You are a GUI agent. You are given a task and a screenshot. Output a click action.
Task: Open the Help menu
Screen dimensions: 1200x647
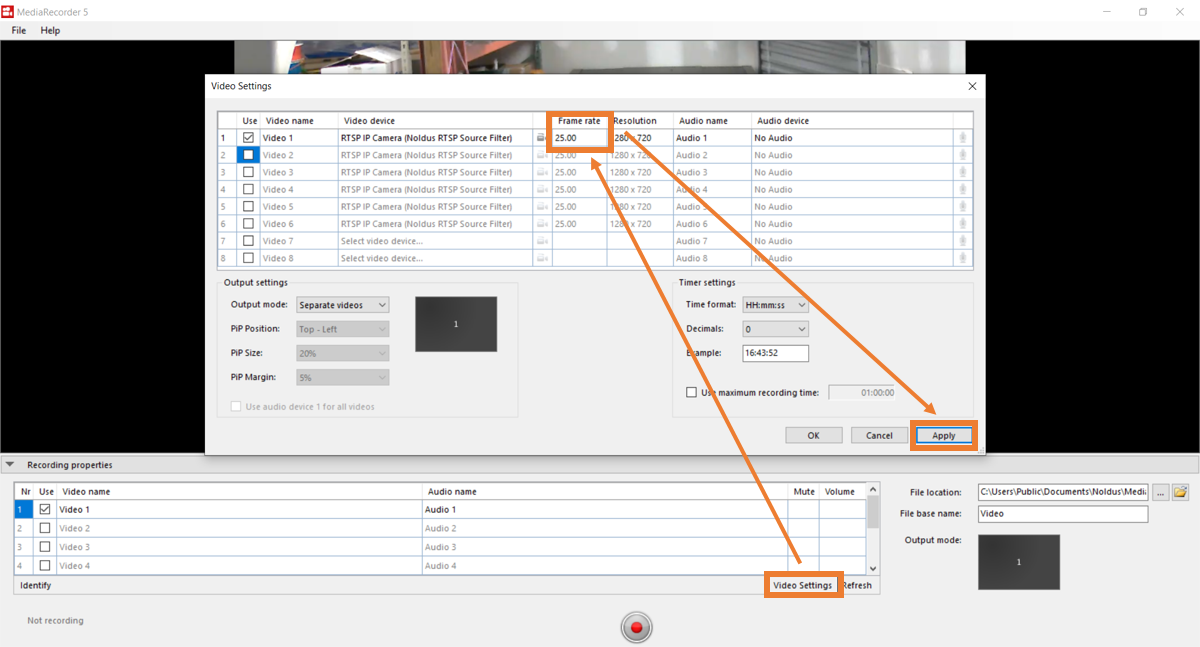click(50, 31)
